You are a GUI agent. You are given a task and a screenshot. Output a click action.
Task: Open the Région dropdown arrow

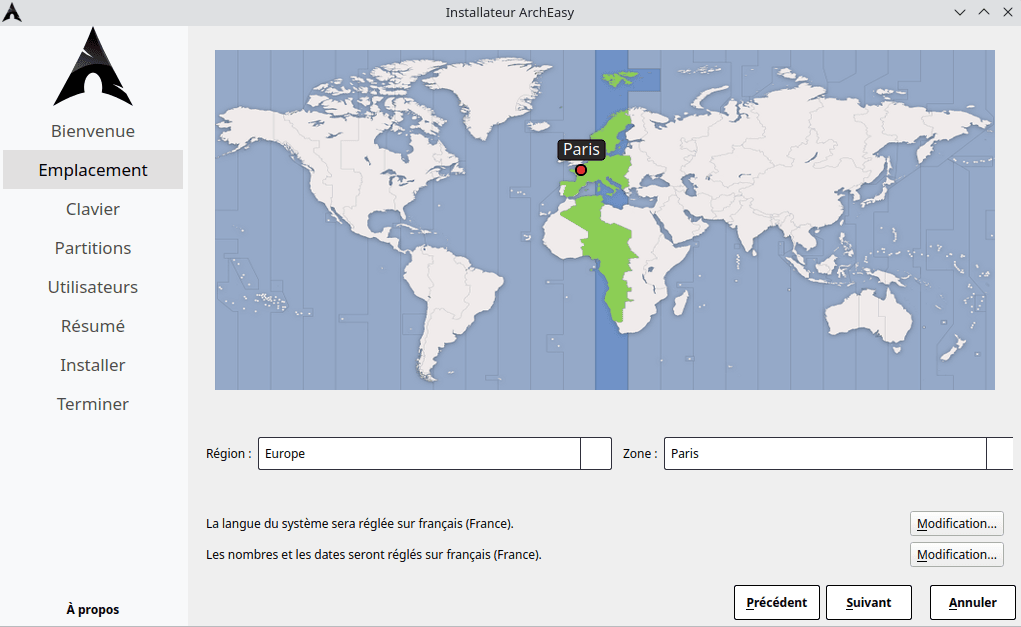pyautogui.click(x=596, y=453)
